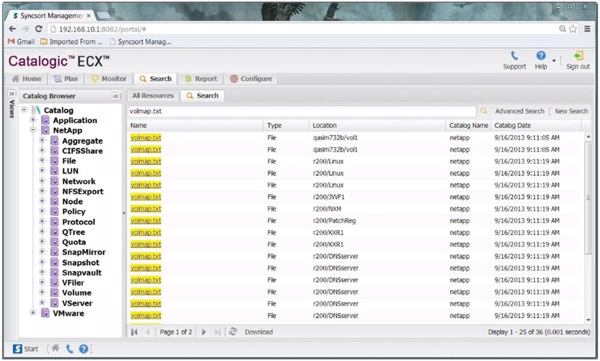The width and height of the screenshot is (600, 361).
Task: Sort by the Location column header
Action: tap(377, 125)
